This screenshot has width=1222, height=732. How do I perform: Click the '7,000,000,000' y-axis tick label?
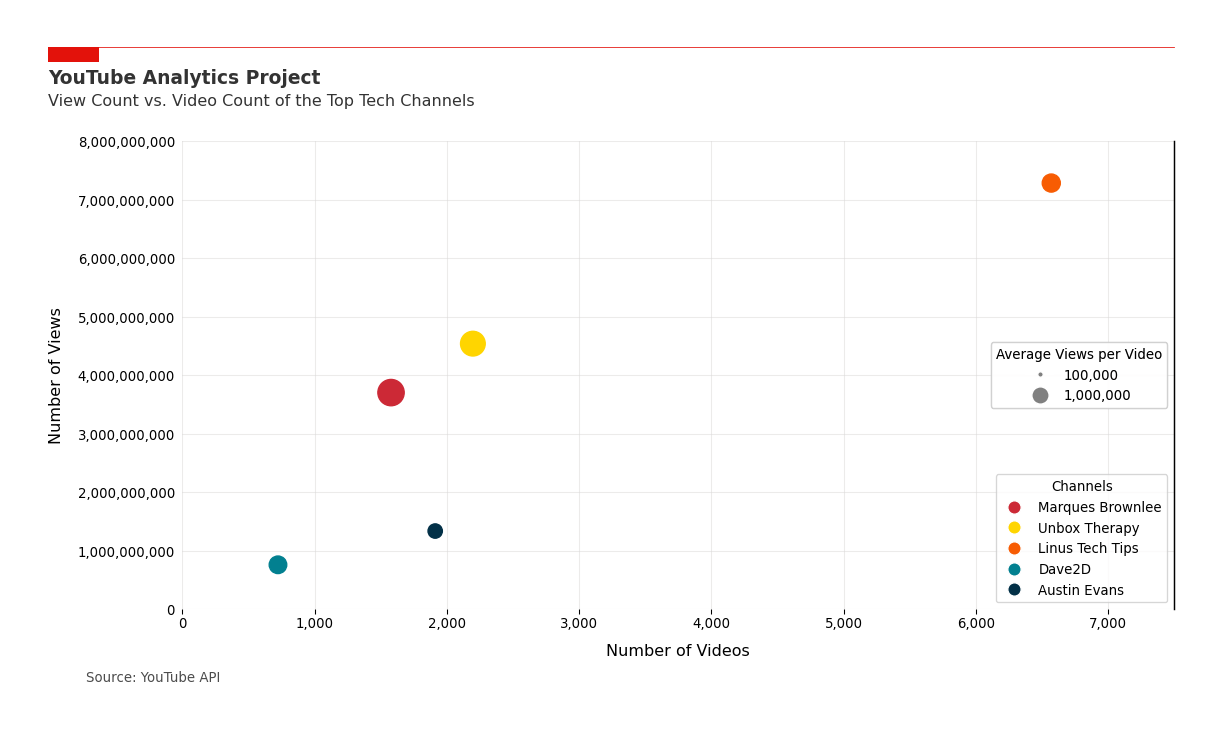[127, 201]
